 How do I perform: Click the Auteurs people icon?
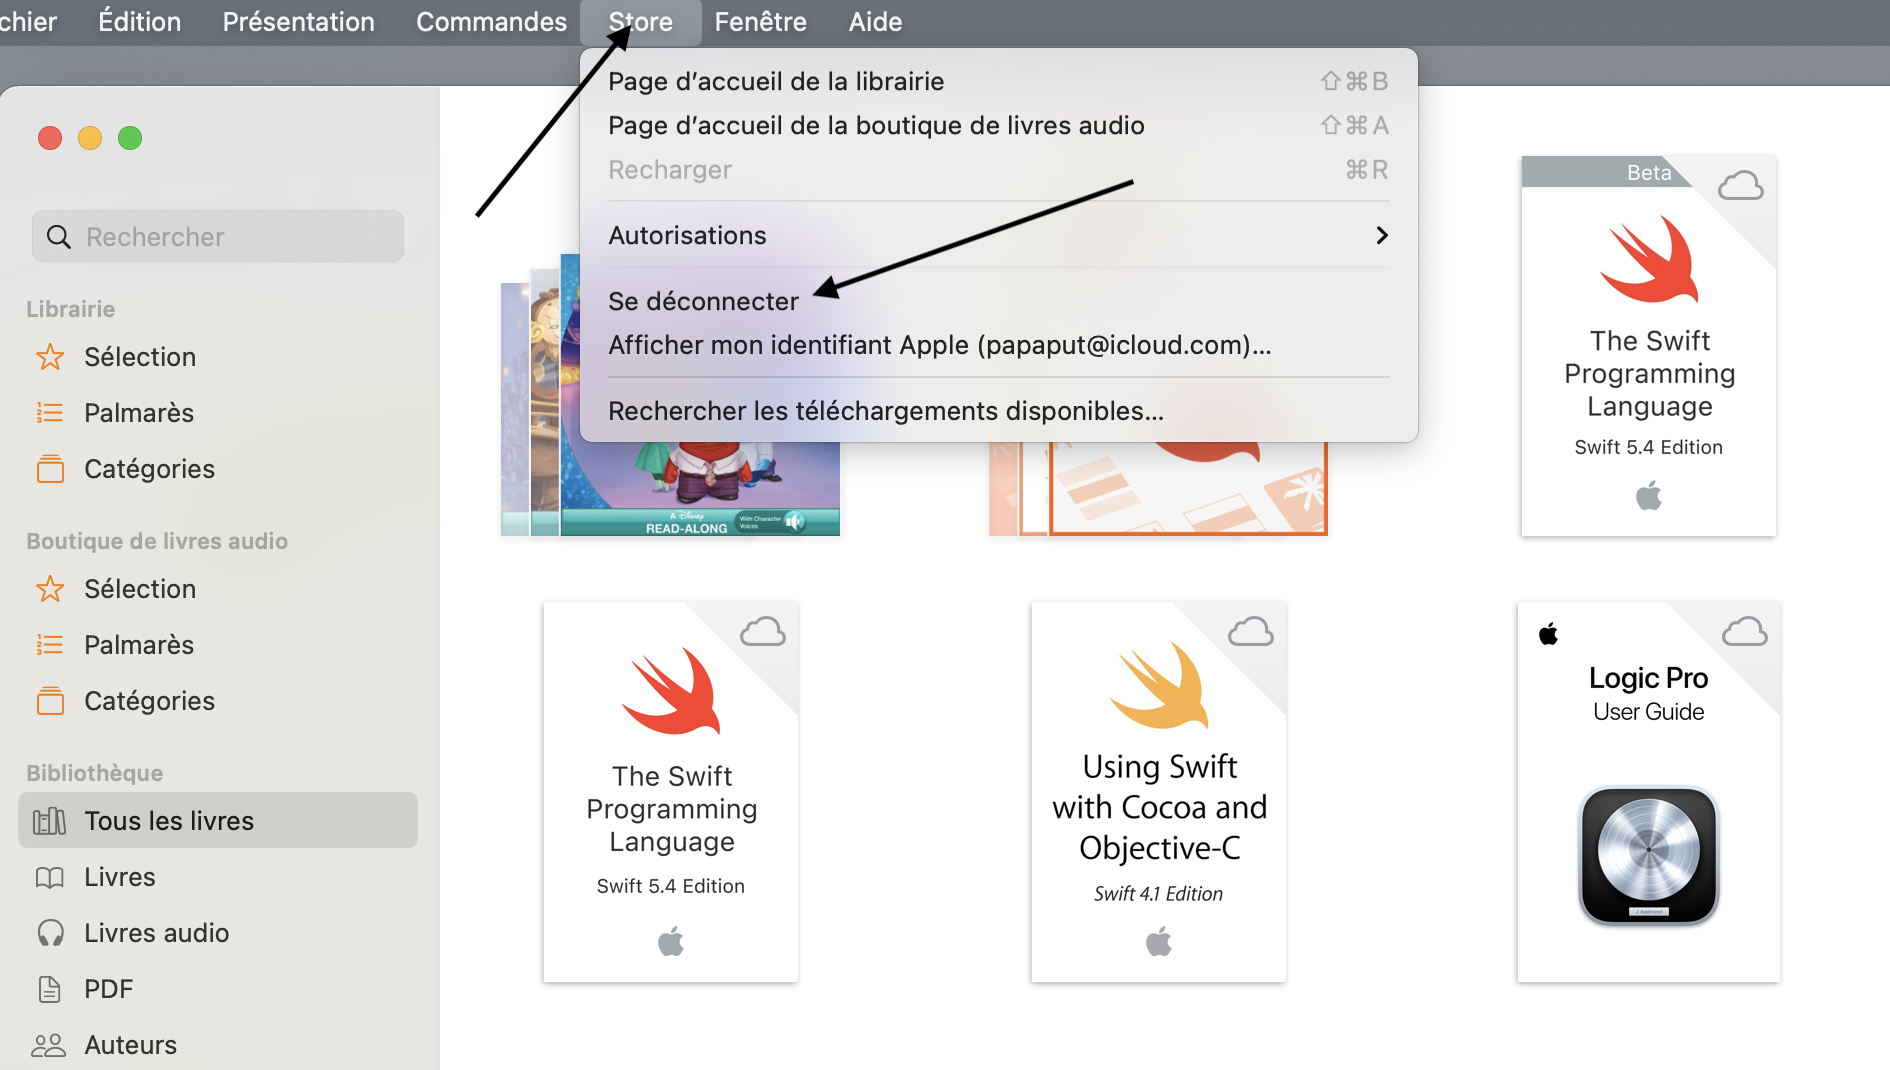click(x=48, y=1045)
